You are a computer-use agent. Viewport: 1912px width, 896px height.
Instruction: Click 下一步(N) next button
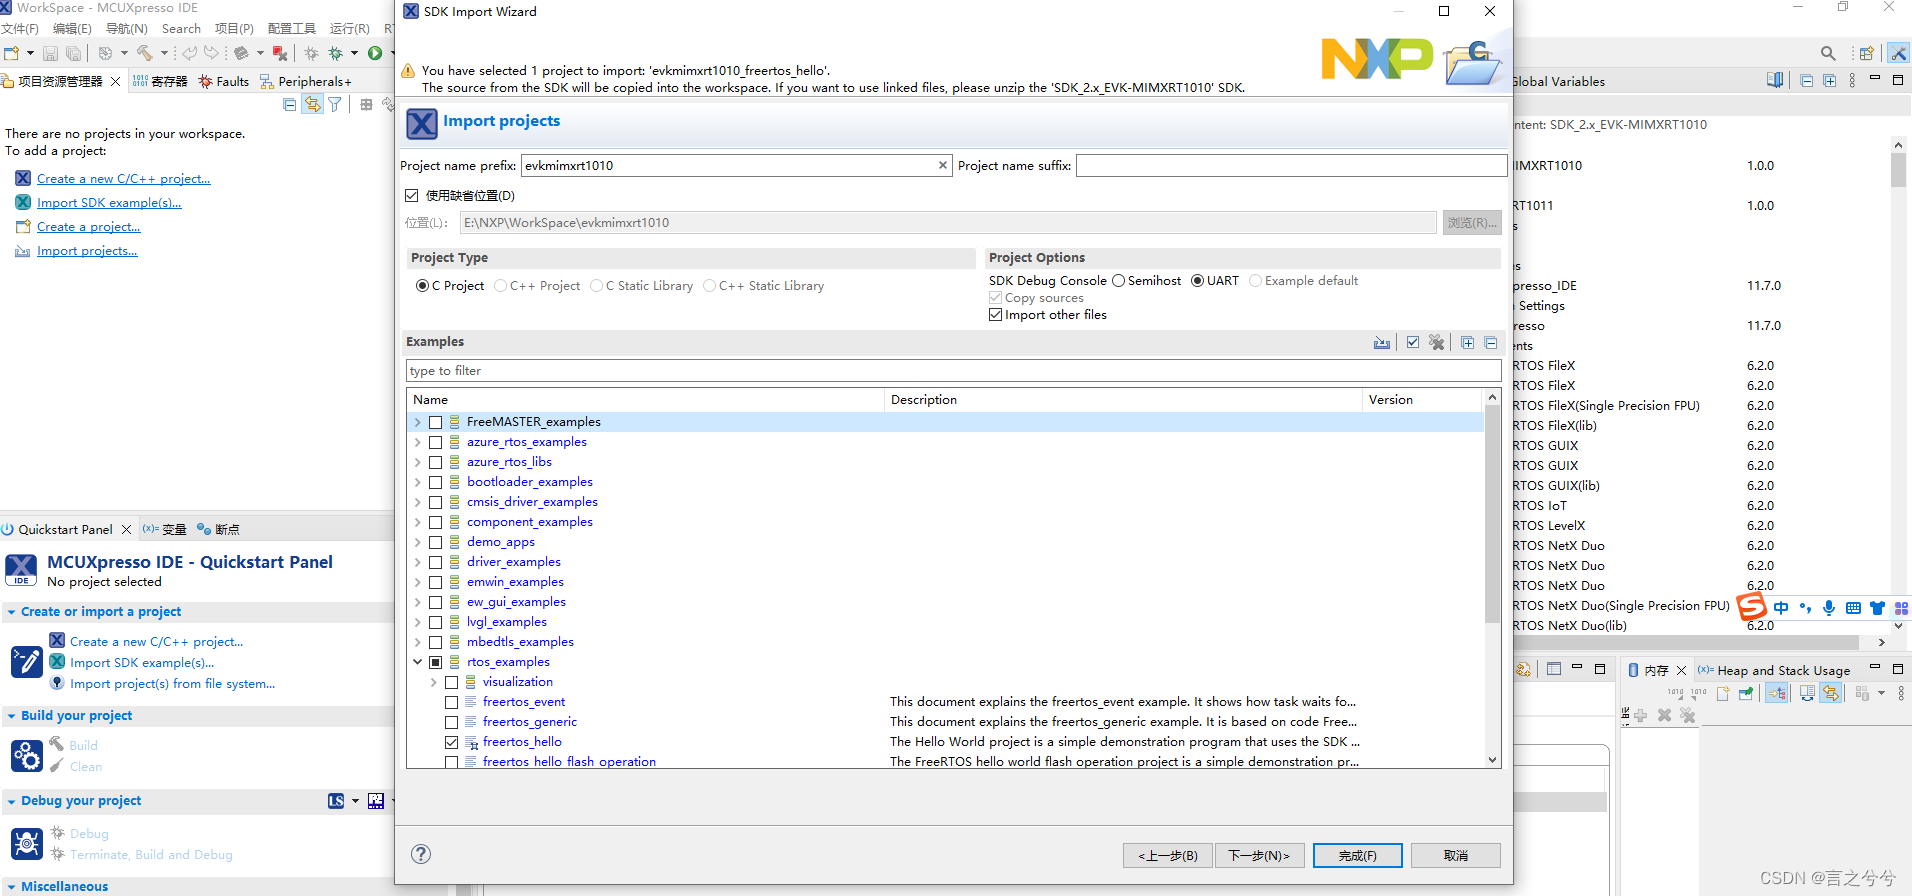click(x=1259, y=855)
